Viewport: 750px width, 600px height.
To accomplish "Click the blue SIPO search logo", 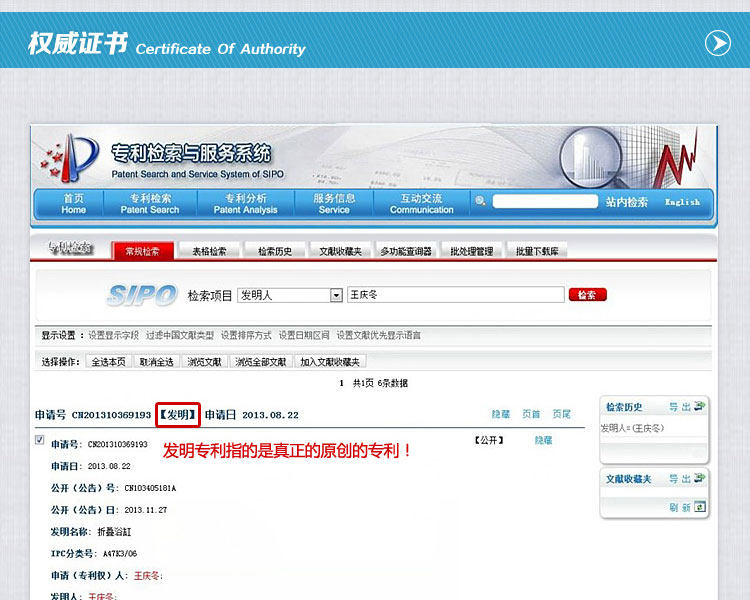I will (x=142, y=295).
